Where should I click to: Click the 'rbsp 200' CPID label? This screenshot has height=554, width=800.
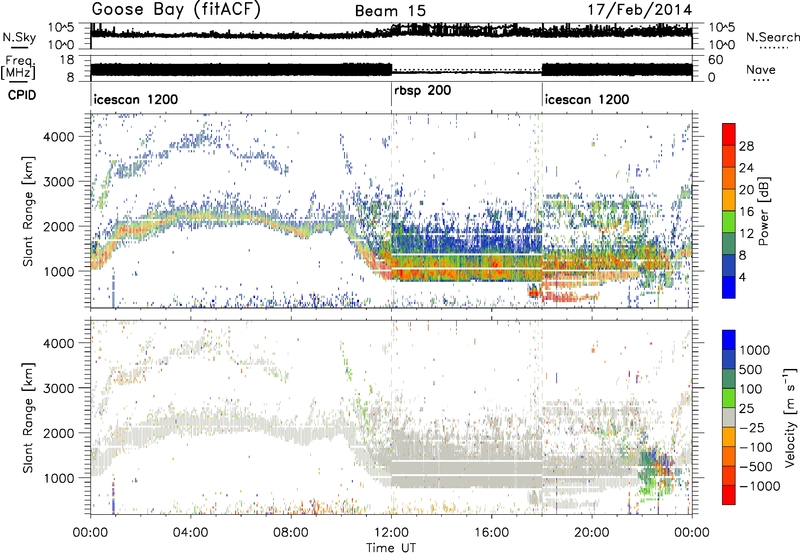[422, 91]
